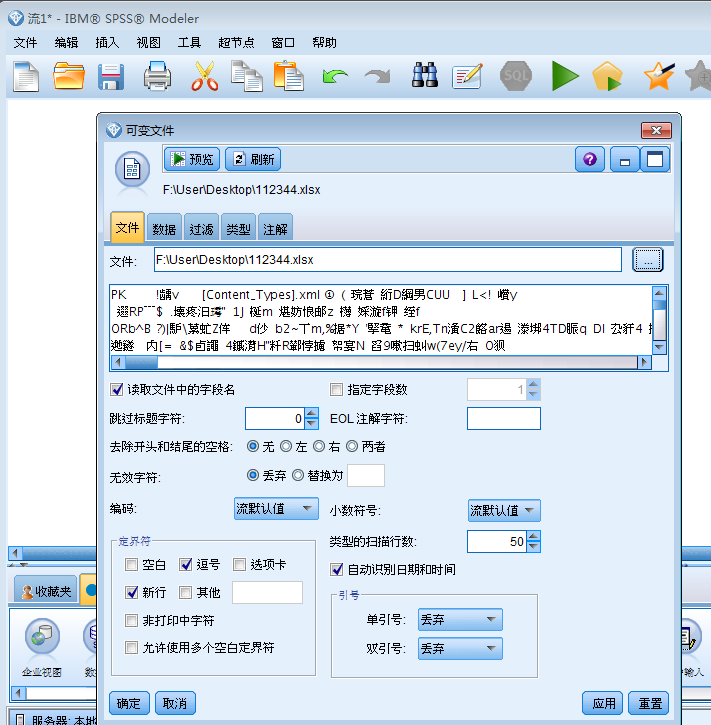Enable 选项卡 delimiter checkbox
711x725 pixels.
point(239,564)
